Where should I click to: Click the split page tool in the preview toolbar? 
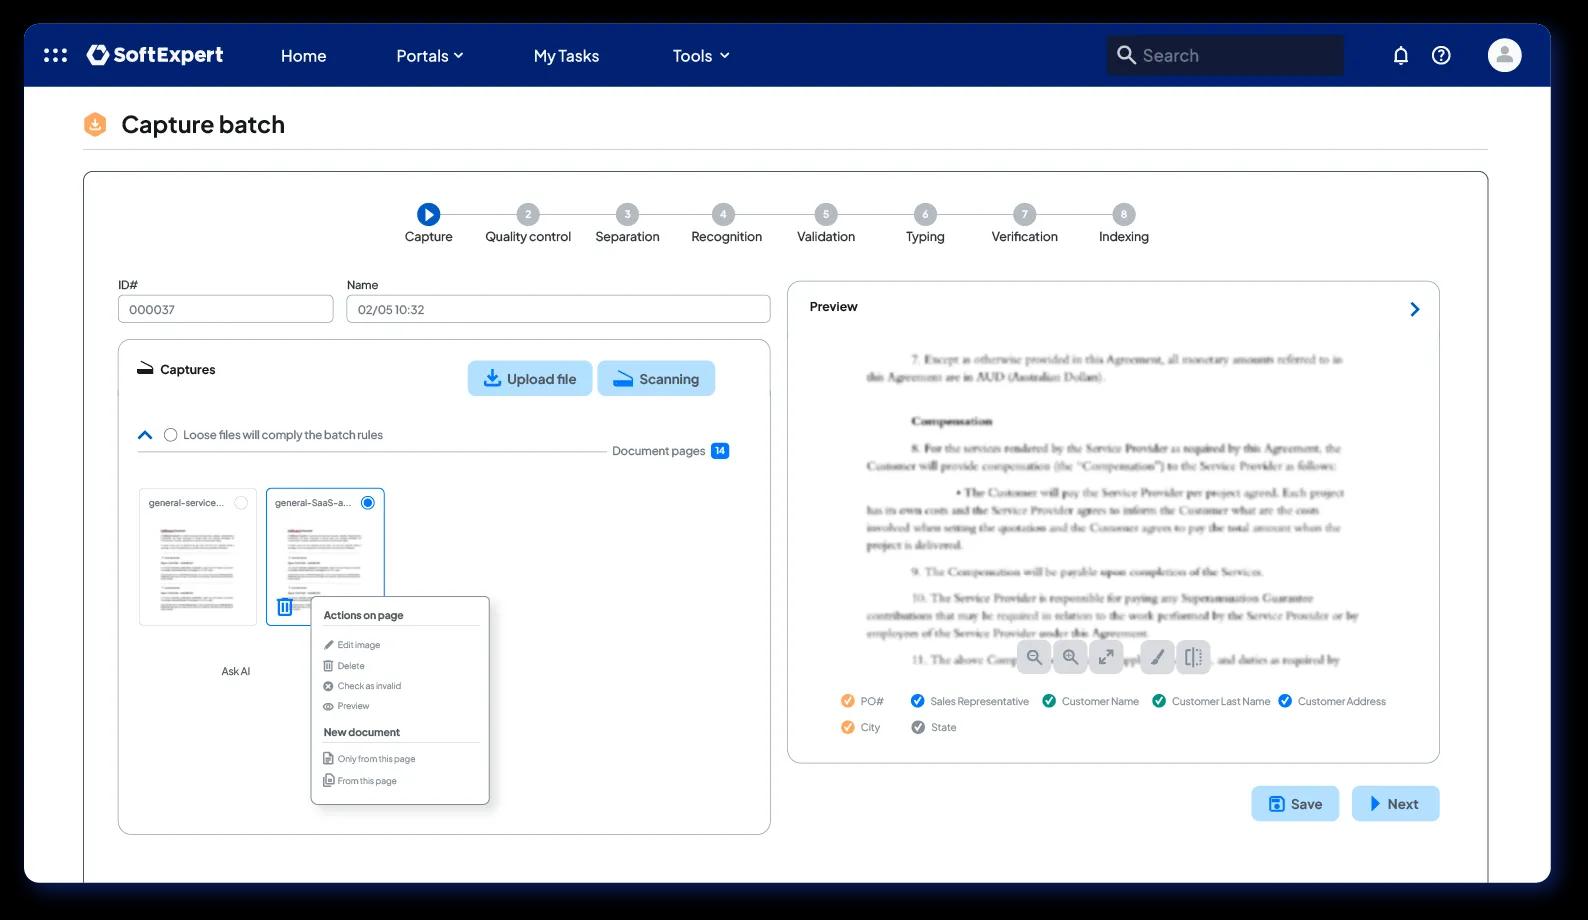pos(1193,657)
